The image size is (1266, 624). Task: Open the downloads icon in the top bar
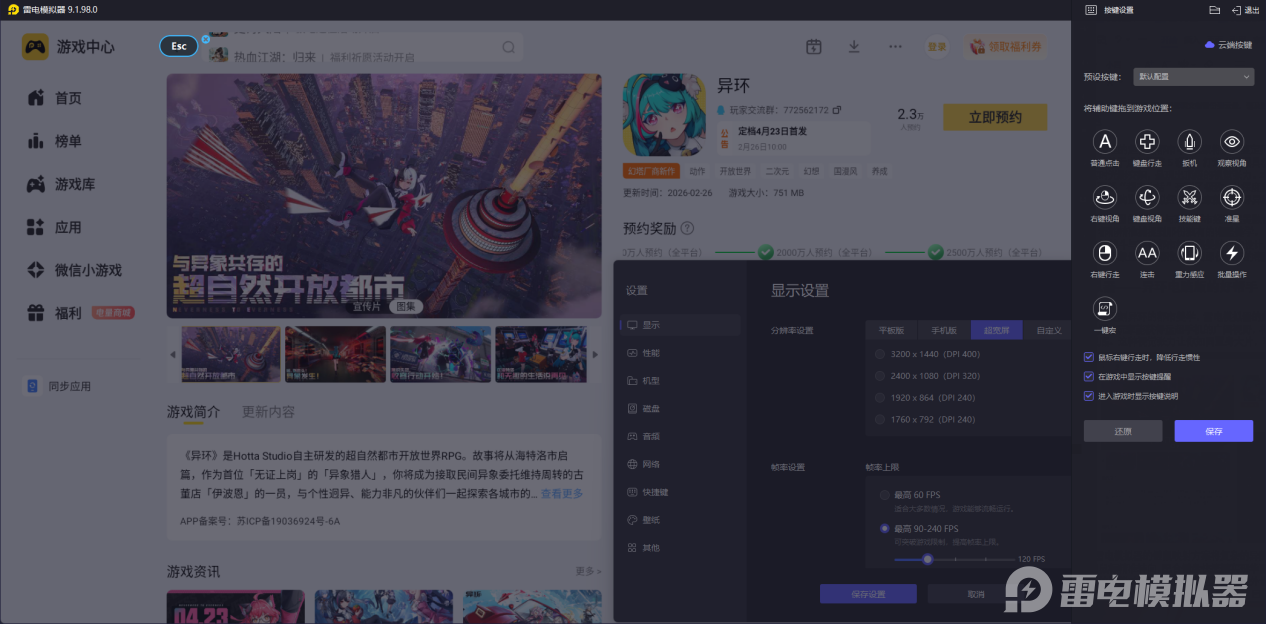[854, 47]
